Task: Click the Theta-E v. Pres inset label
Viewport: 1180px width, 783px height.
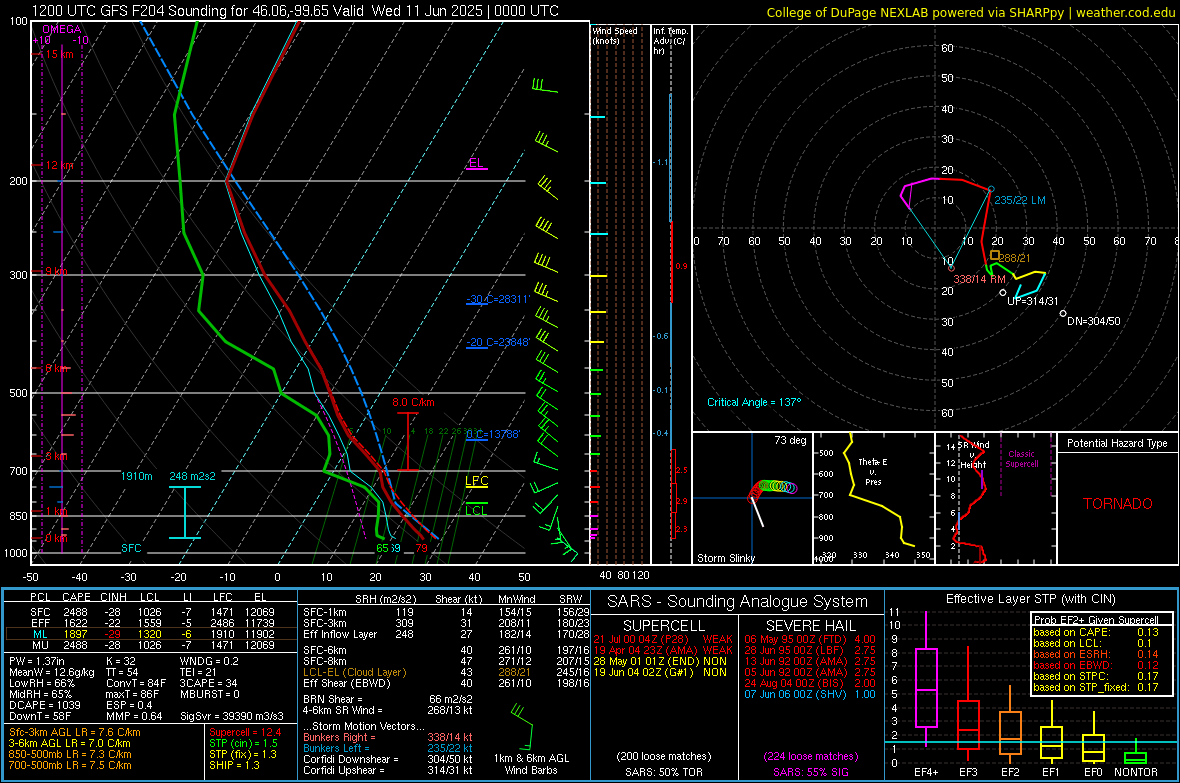Action: 873,471
